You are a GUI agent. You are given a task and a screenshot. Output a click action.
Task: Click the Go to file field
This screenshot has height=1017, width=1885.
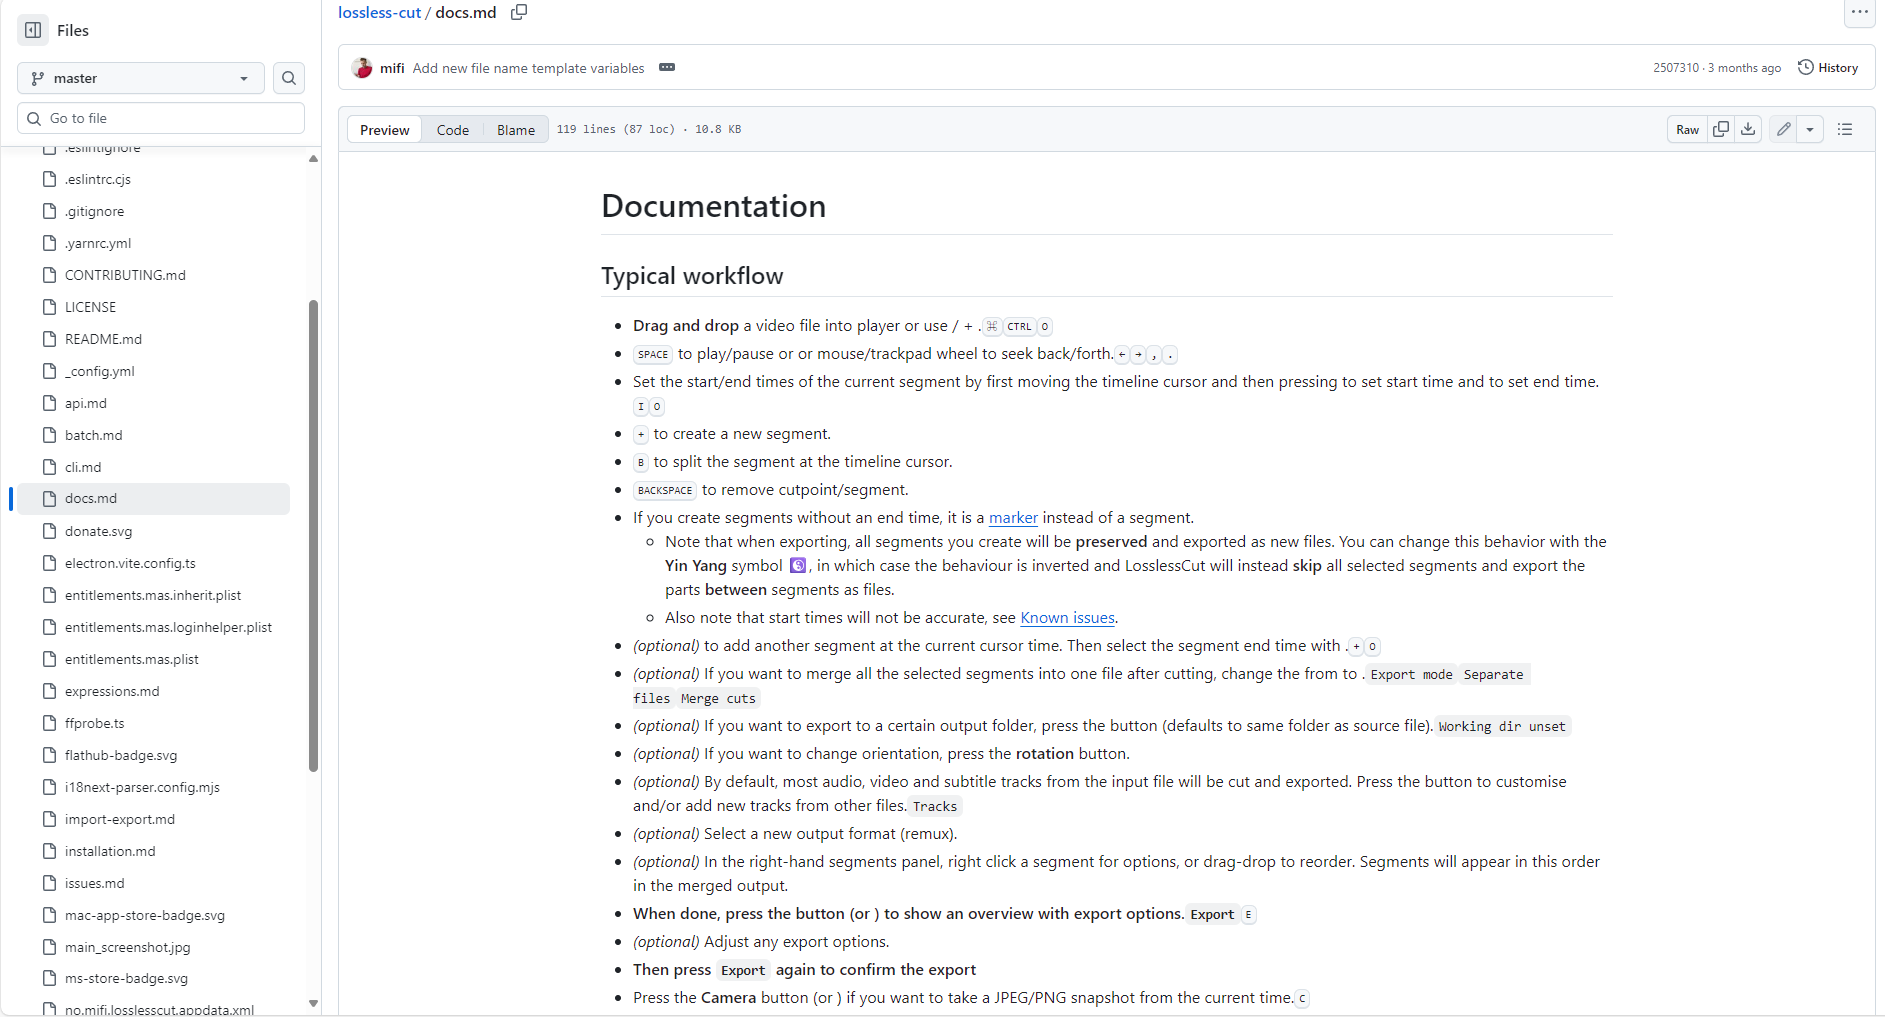160,118
